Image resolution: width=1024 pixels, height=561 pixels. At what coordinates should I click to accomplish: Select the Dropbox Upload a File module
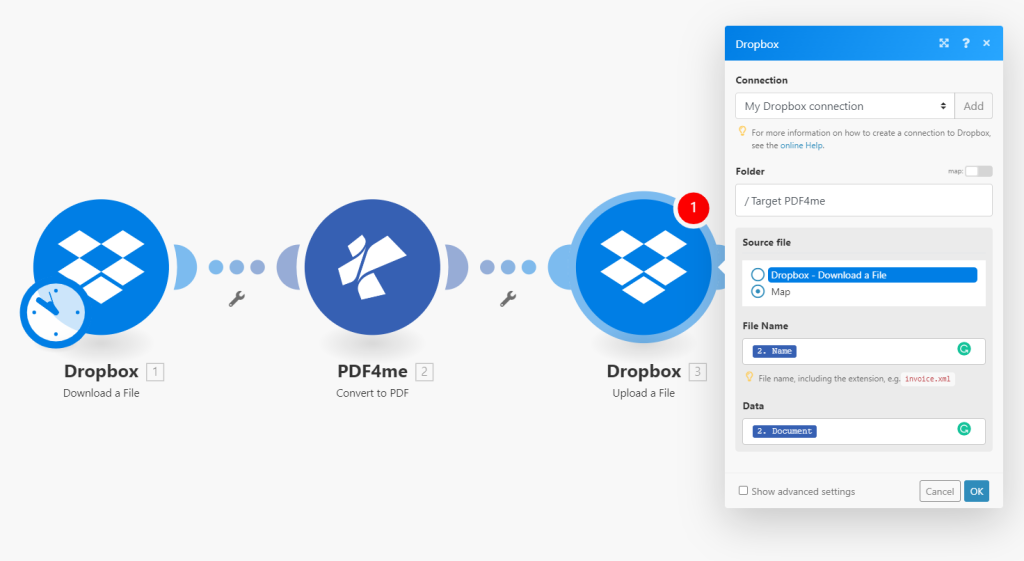click(x=644, y=266)
